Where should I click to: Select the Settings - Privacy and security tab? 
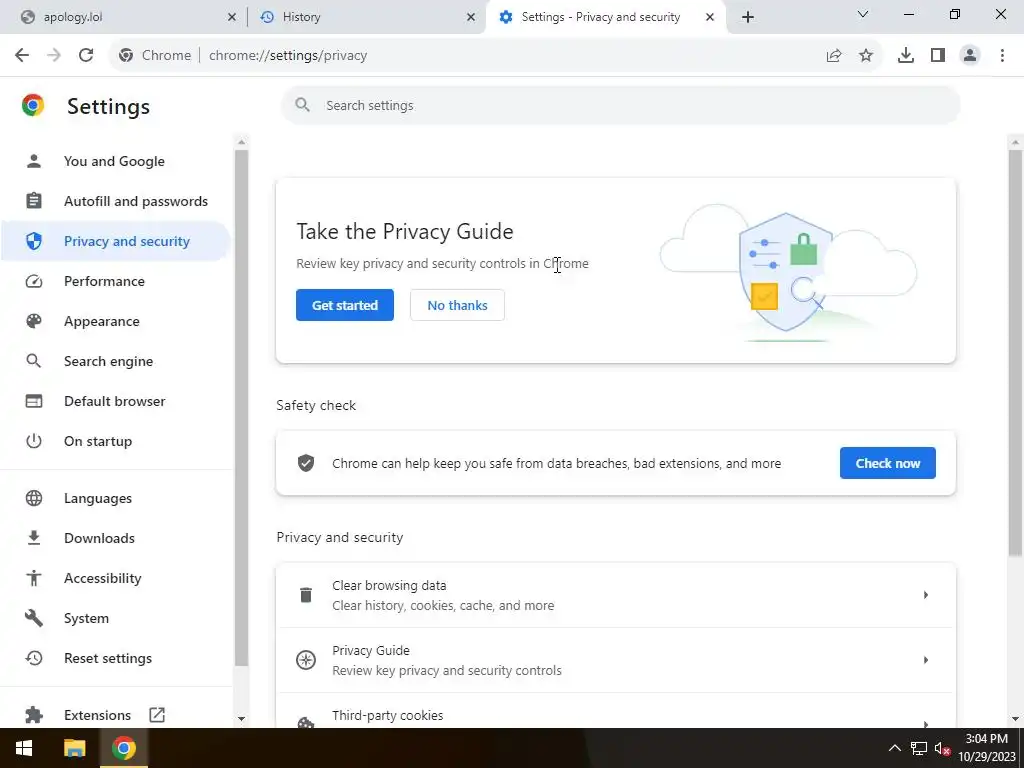pos(605,17)
